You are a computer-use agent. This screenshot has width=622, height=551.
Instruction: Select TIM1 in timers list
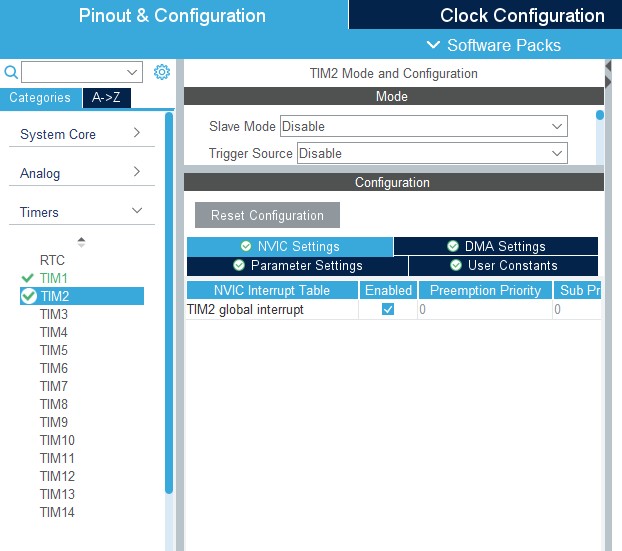click(54, 278)
